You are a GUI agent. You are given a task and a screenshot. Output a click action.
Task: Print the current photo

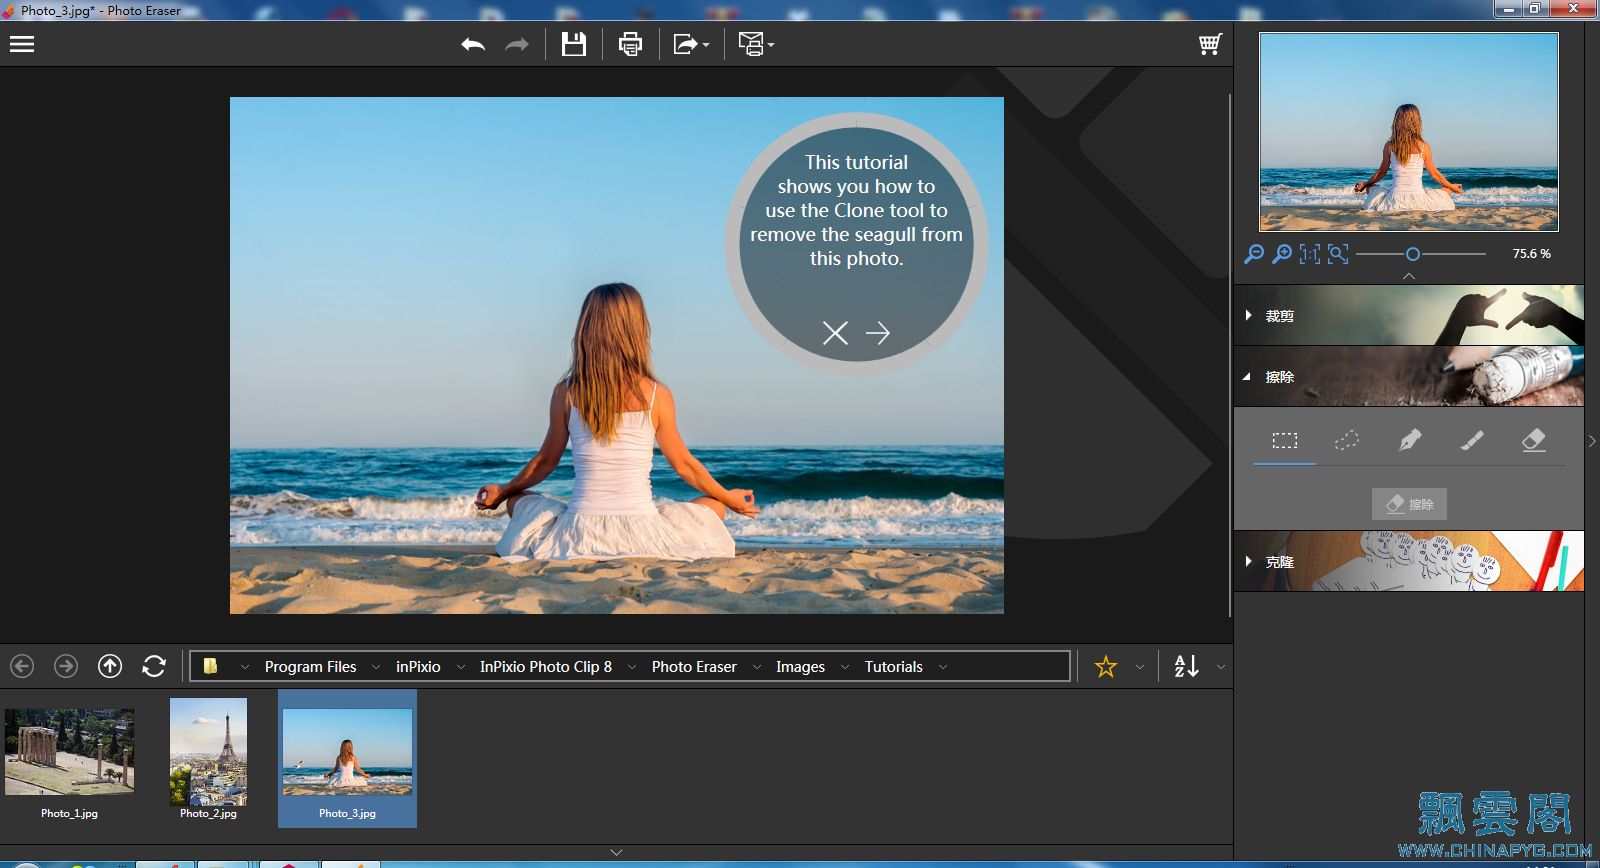point(630,44)
